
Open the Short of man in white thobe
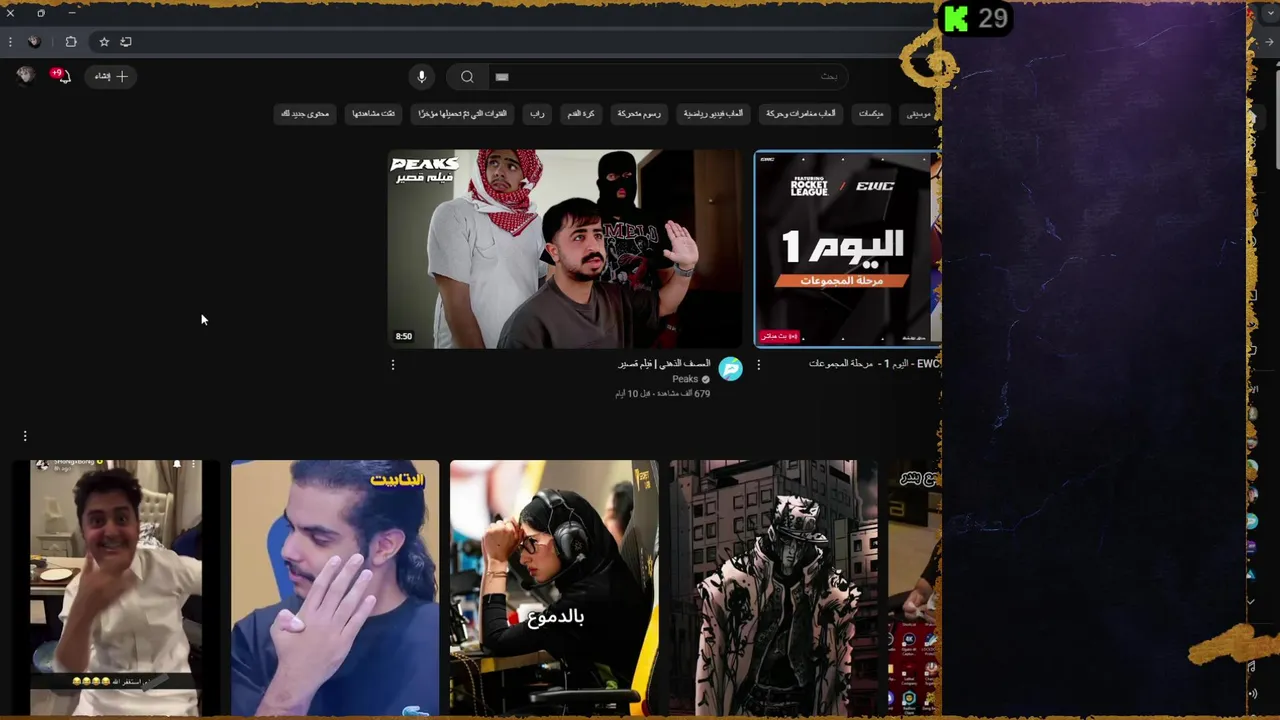pyautogui.click(x=116, y=588)
